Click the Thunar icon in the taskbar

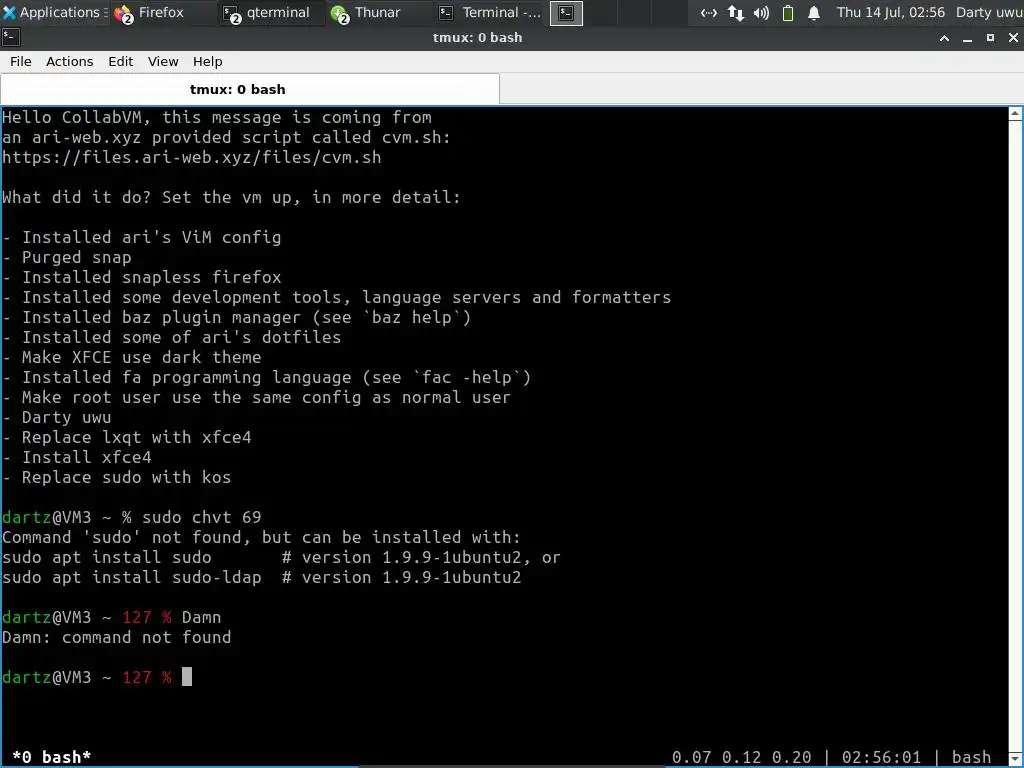[x=340, y=13]
